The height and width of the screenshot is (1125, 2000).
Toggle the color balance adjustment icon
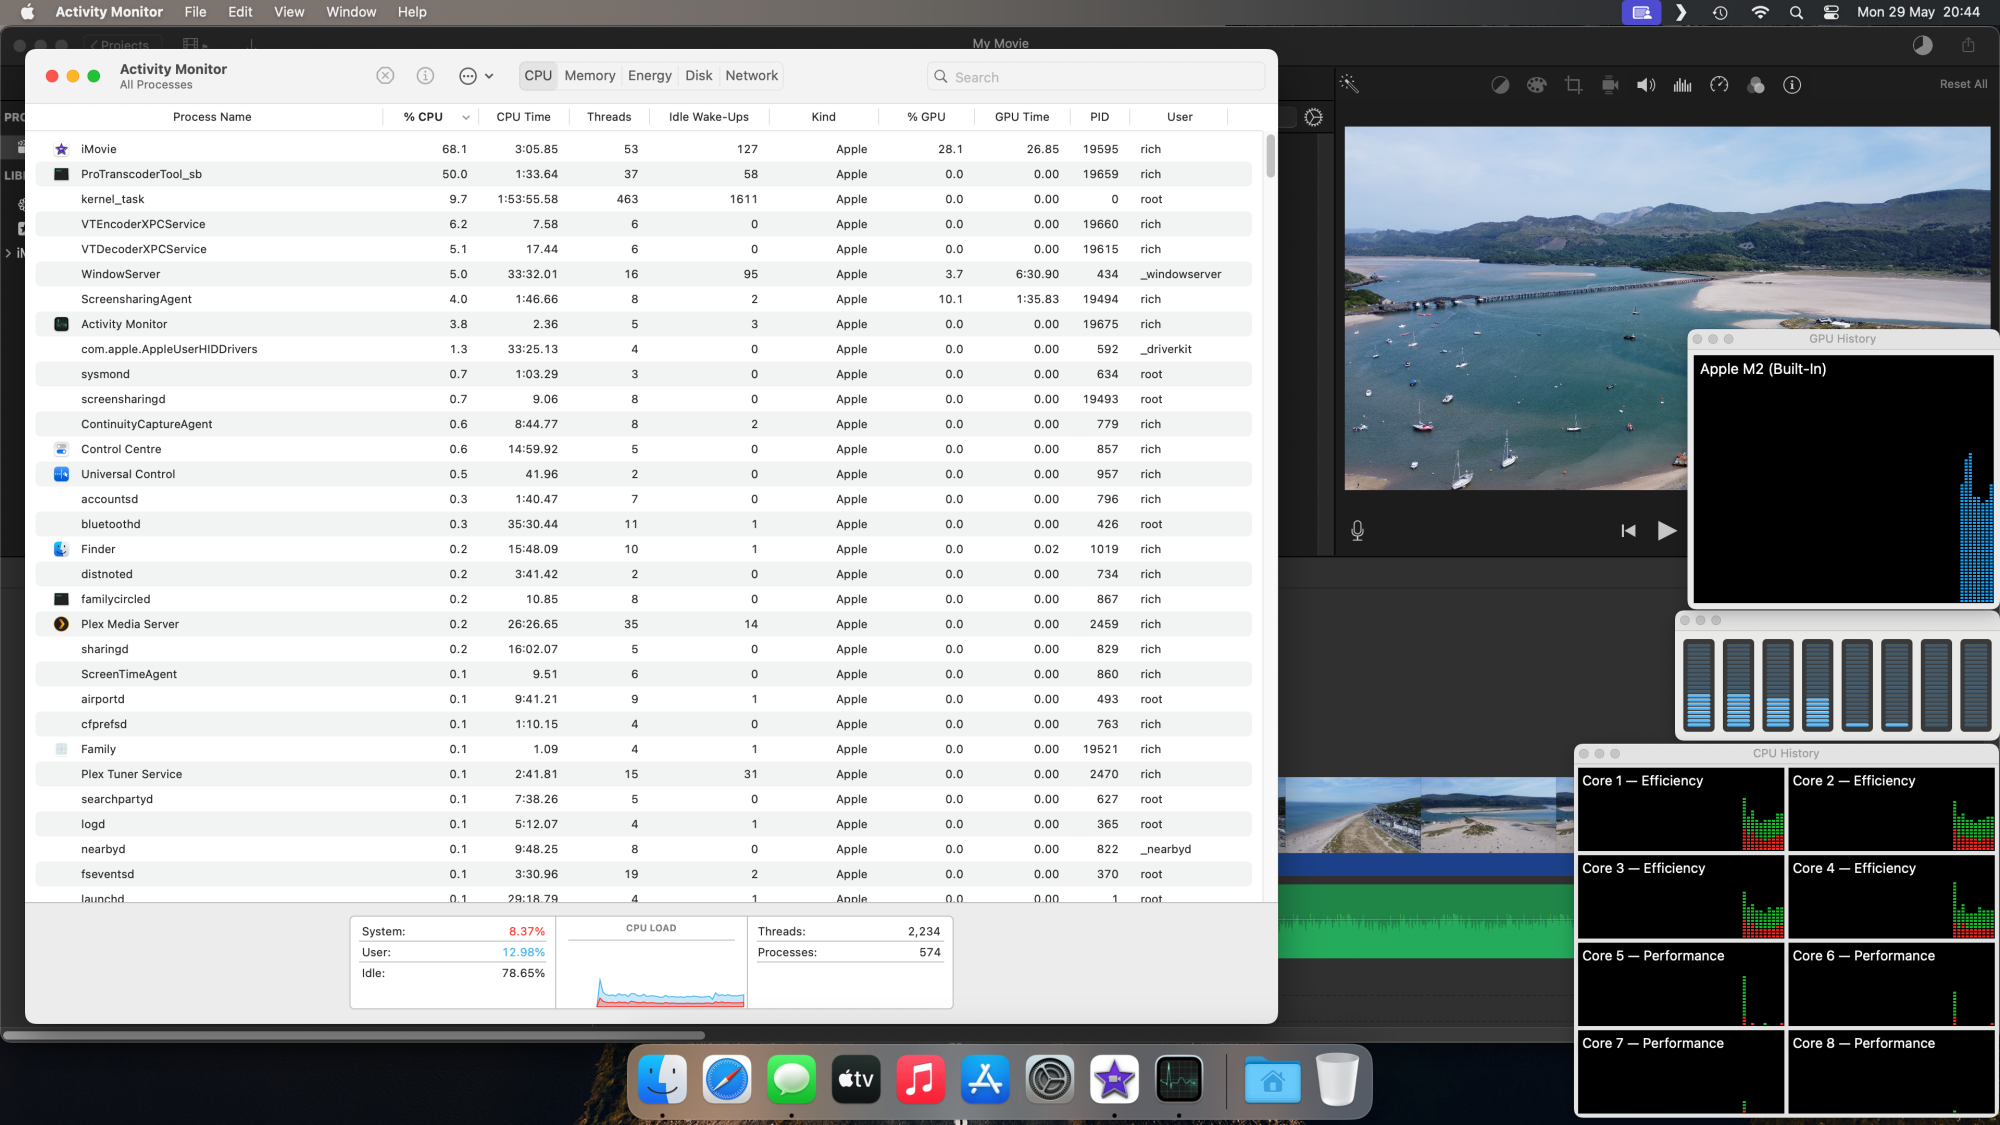1500,85
